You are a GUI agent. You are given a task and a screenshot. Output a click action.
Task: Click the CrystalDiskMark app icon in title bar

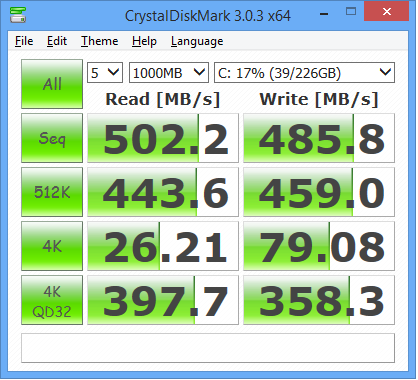coord(18,15)
